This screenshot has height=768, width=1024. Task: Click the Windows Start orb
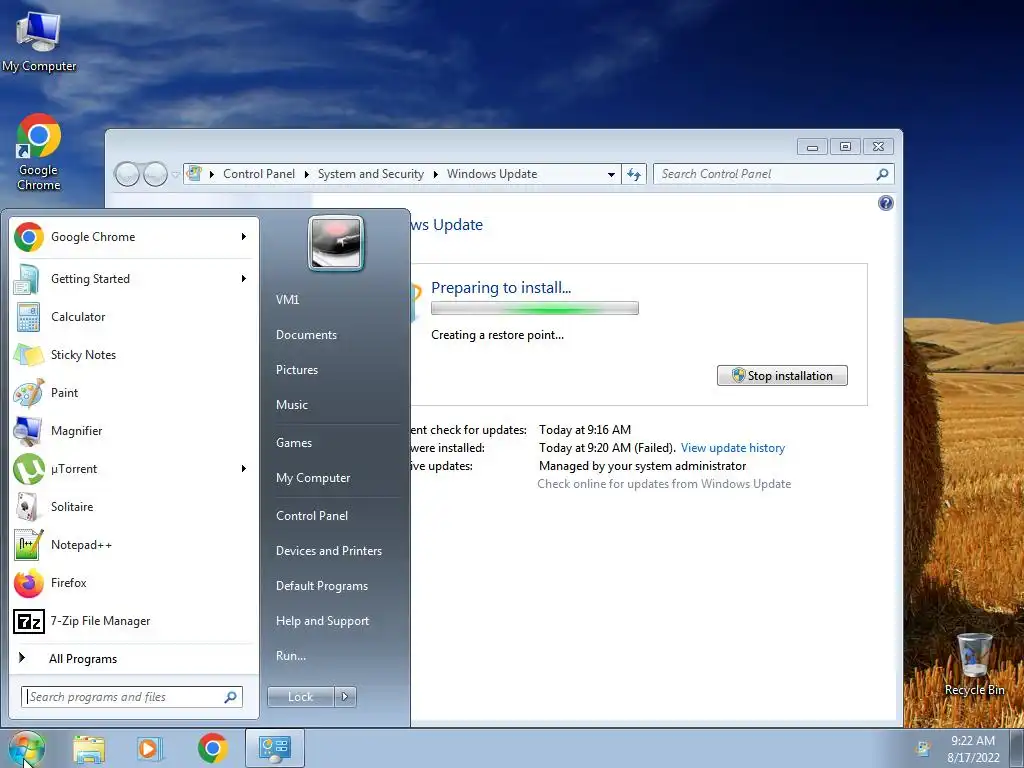(x=27, y=748)
